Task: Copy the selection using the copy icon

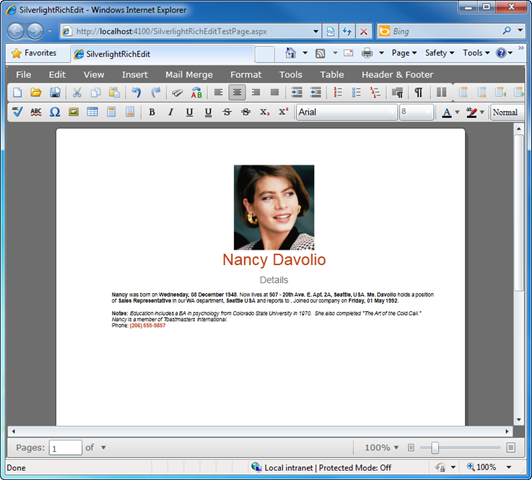Action: pyautogui.click(x=96, y=92)
